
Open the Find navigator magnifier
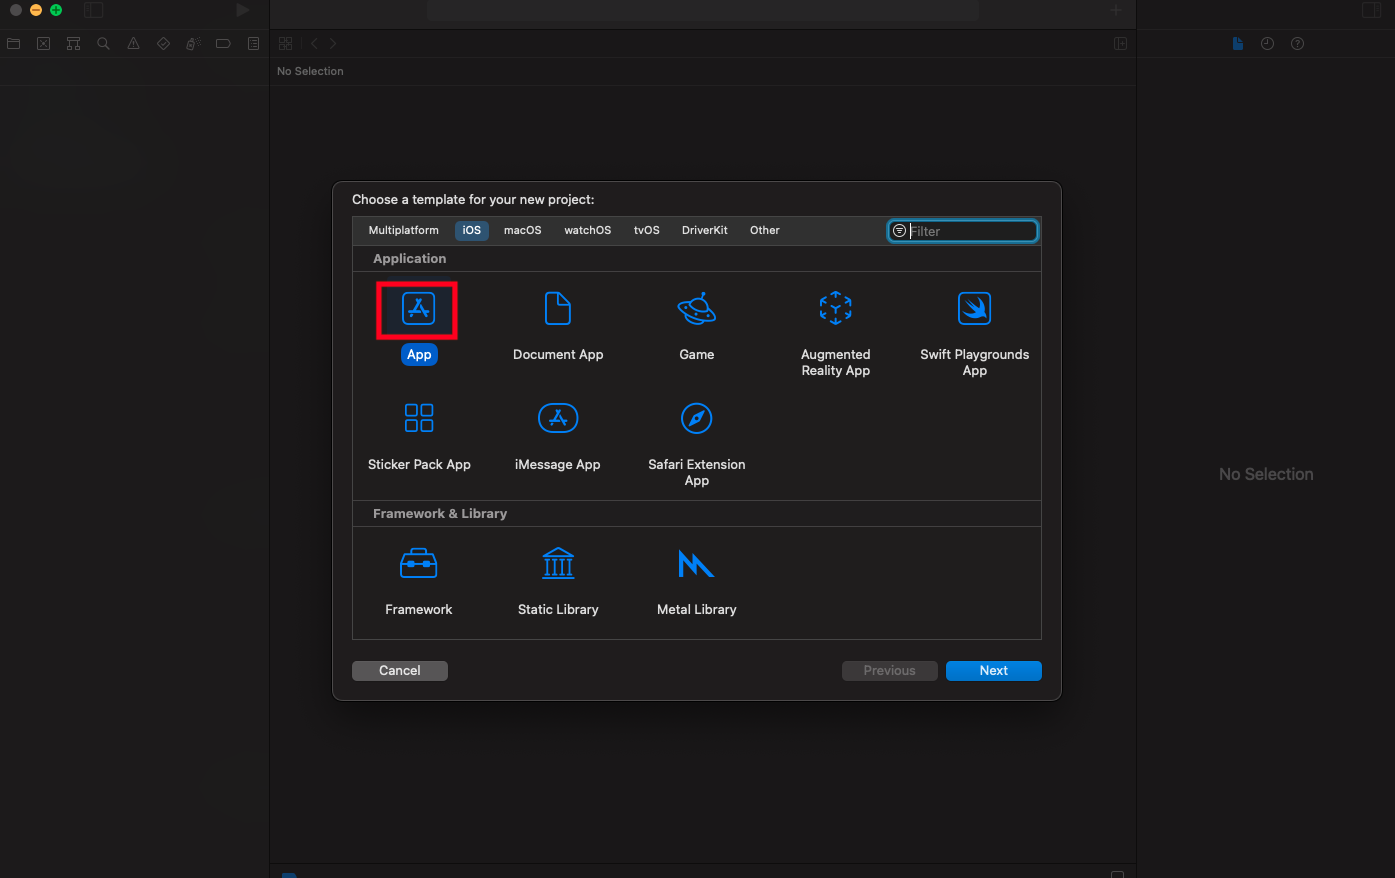104,44
